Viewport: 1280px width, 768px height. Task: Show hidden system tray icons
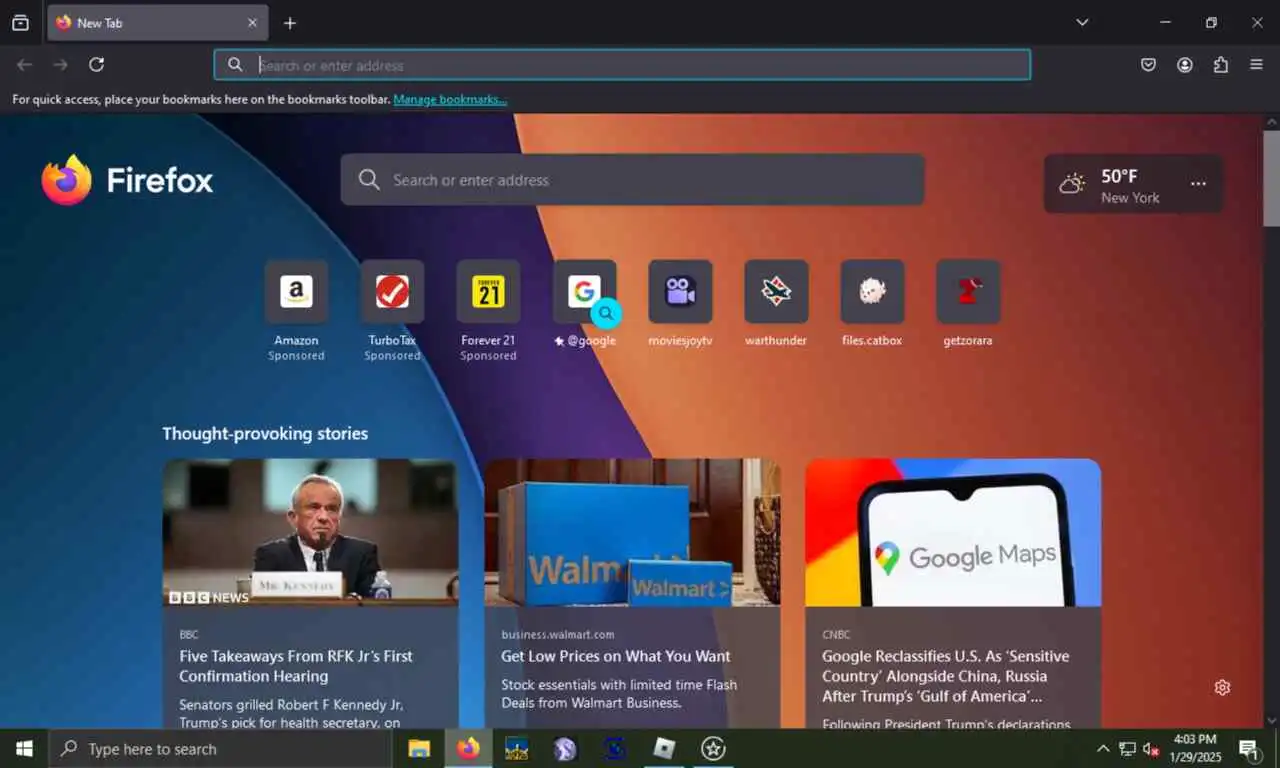pyautogui.click(x=1103, y=748)
